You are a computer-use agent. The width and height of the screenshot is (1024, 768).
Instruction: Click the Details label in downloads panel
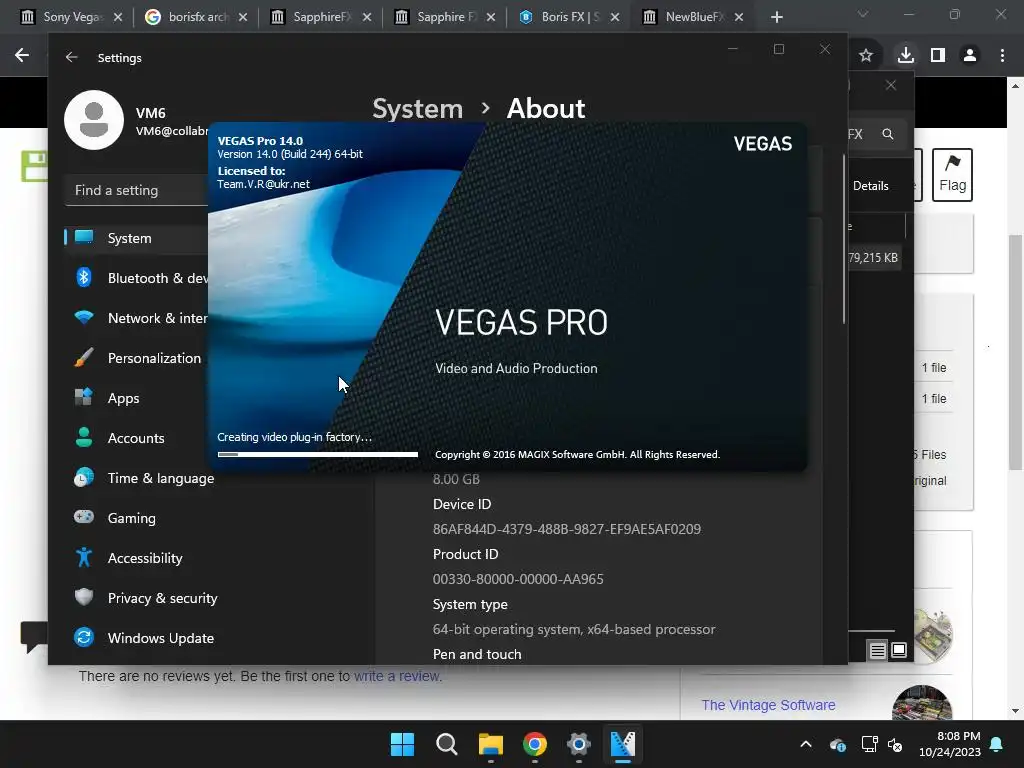coord(871,186)
